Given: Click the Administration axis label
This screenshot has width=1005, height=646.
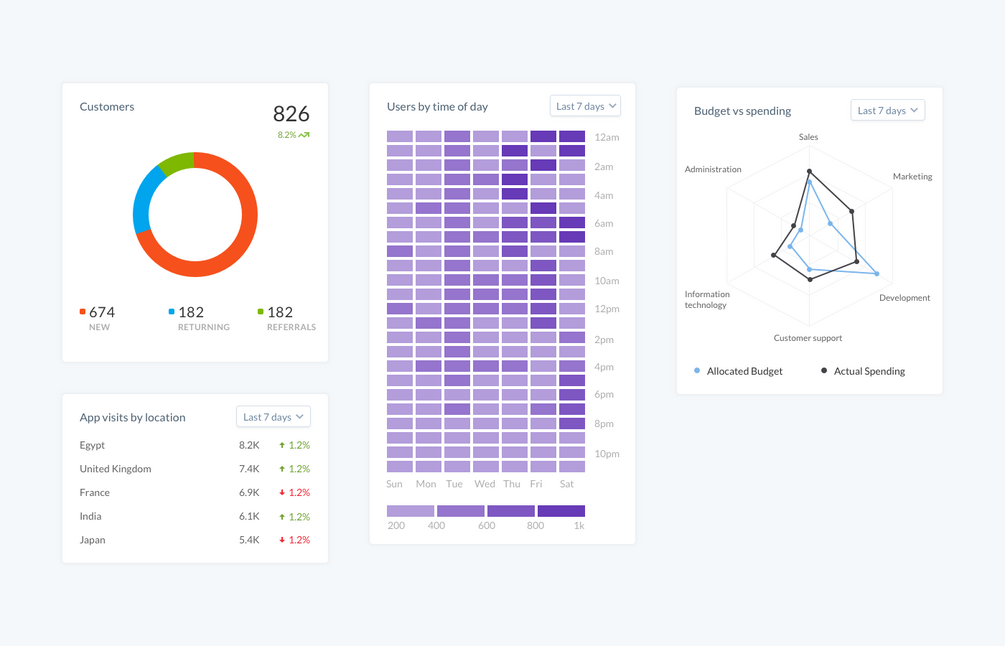Looking at the screenshot, I should point(713,170).
